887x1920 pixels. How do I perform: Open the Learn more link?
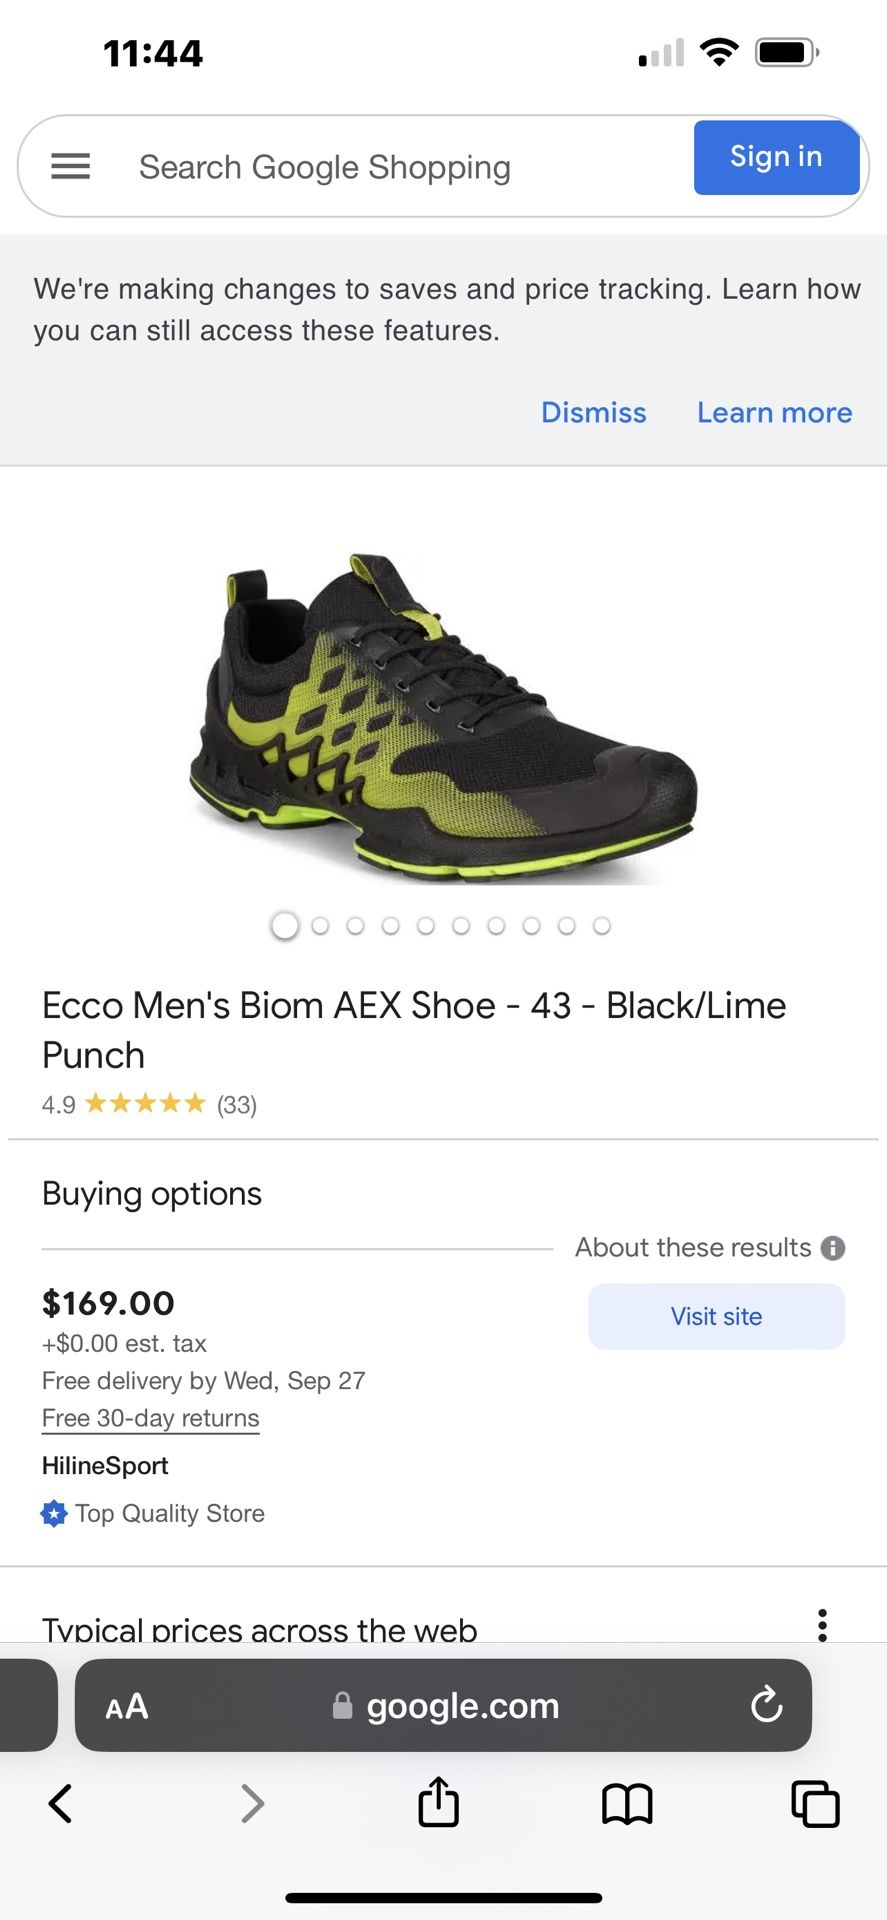pos(775,412)
